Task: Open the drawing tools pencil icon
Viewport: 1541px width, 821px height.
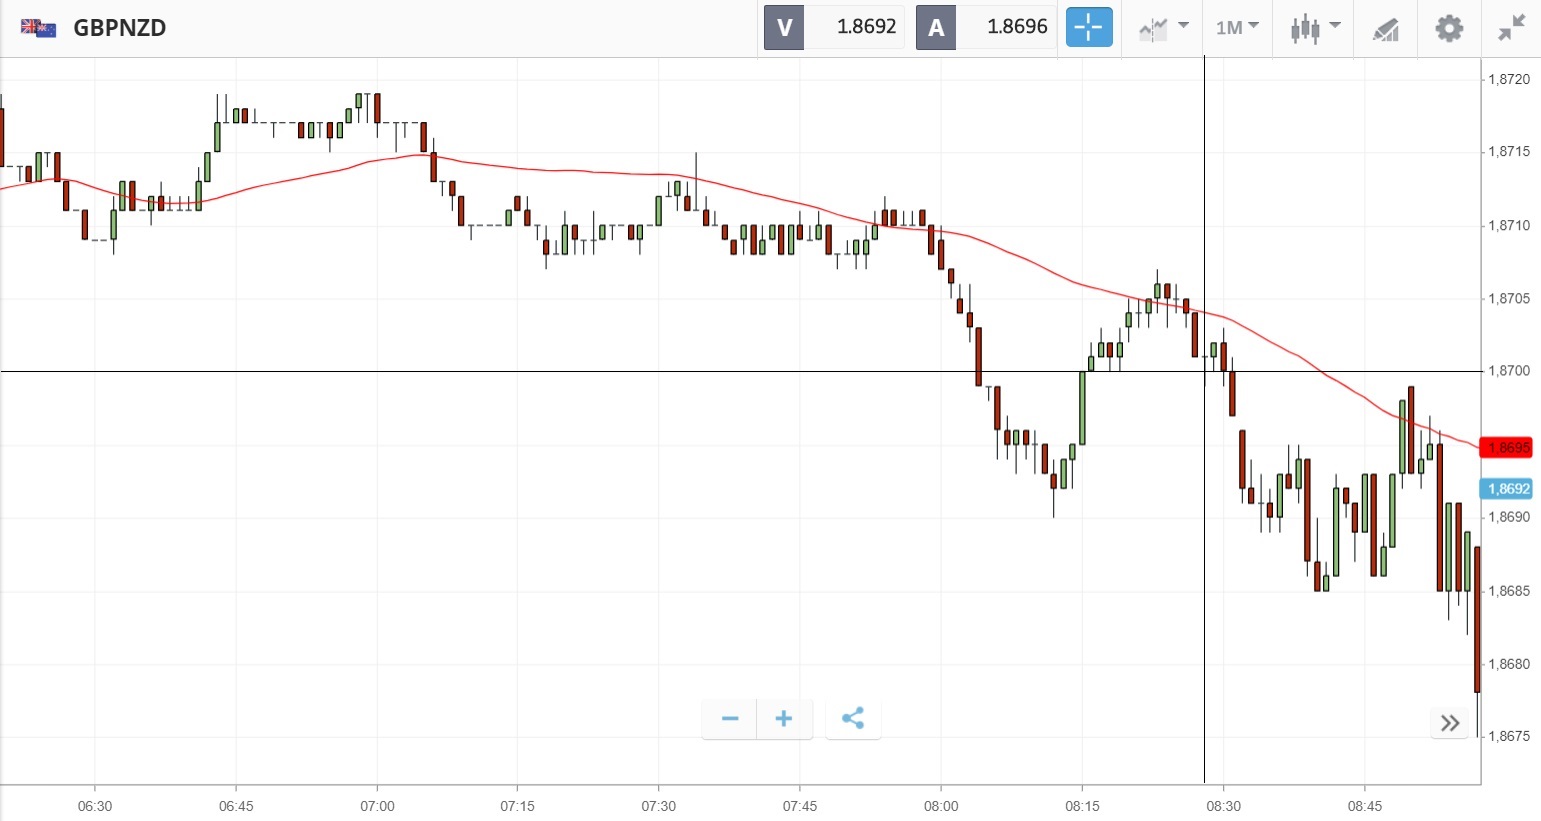Action: (x=1385, y=29)
